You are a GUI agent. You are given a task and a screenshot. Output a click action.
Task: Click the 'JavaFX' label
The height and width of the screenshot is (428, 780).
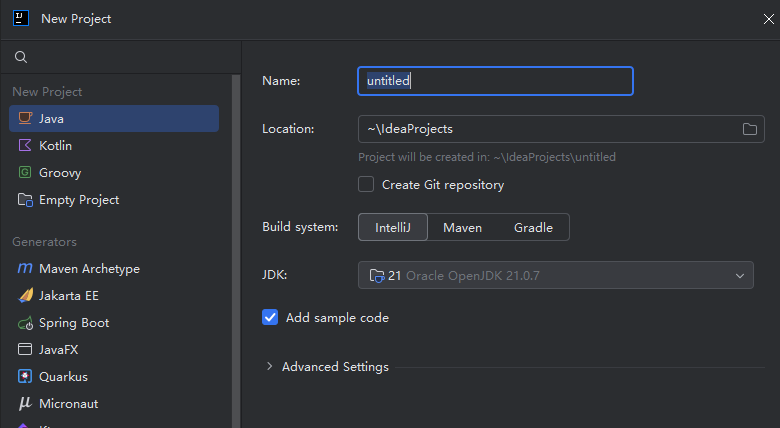tap(59, 350)
